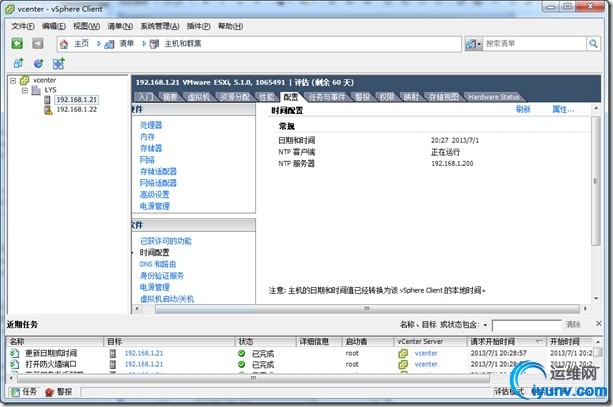This screenshot has width=613, height=407.
Task: Click target host icon in first task row
Action: (113, 353)
